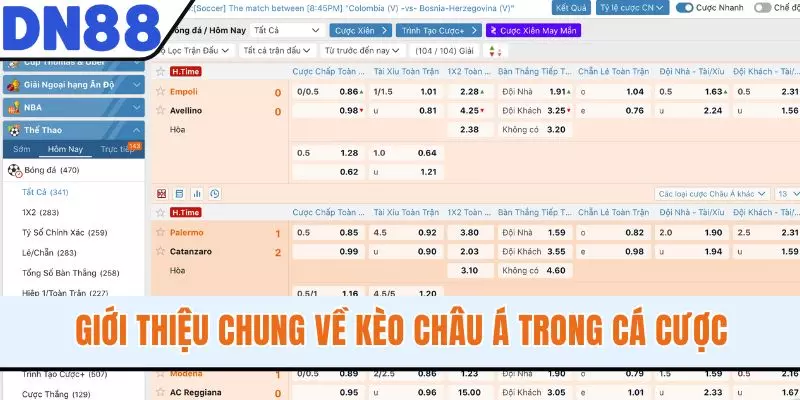Toggle the Cược Nhanh quick bet switch
Screen dimensions: 800x400
(685, 8)
